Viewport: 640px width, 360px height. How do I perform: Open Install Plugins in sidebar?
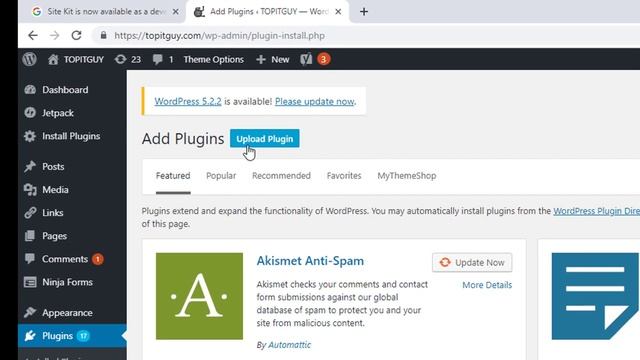tap(72, 136)
